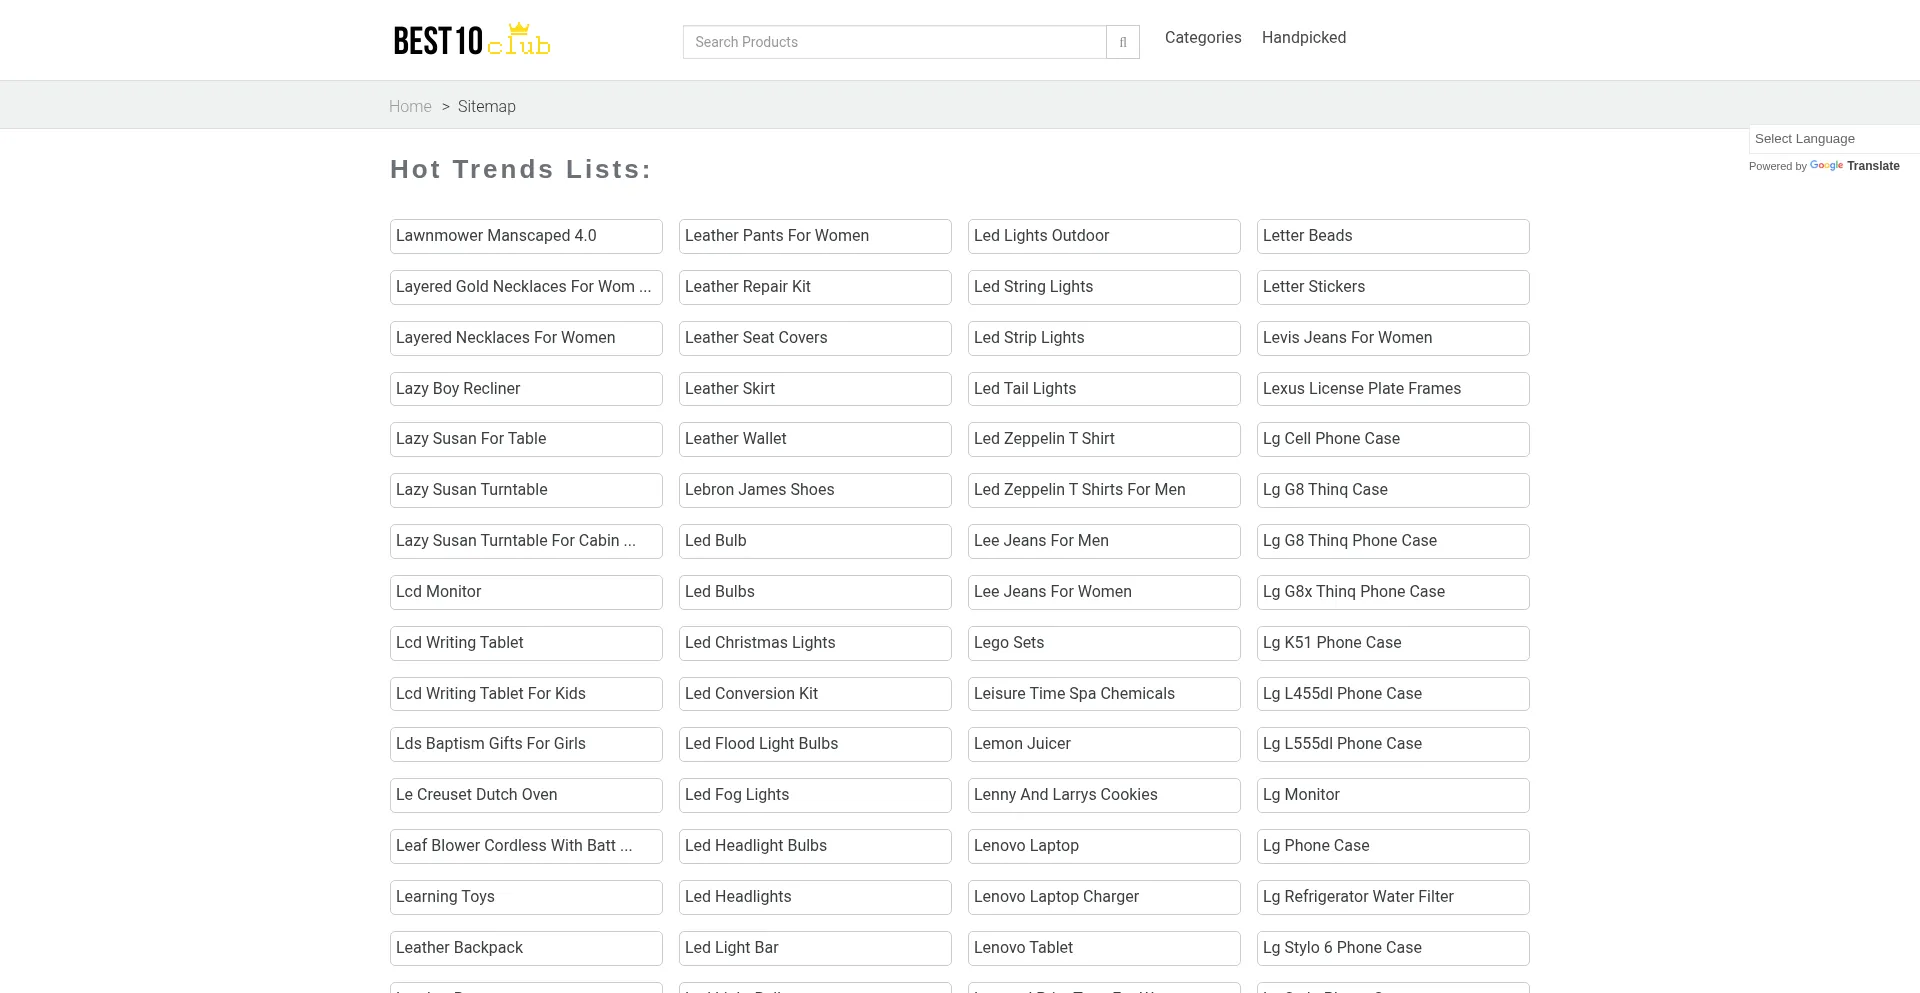Click the Best10 club logo
Viewport: 1920px width, 993px height.
[x=471, y=40]
